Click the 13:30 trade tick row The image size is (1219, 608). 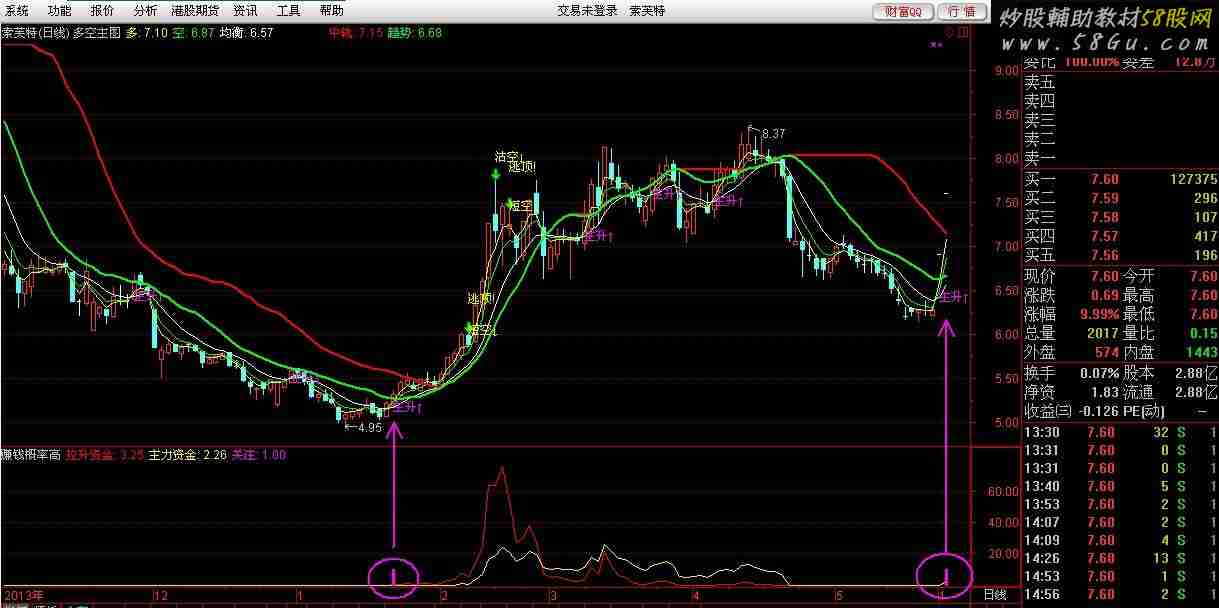coord(1120,432)
